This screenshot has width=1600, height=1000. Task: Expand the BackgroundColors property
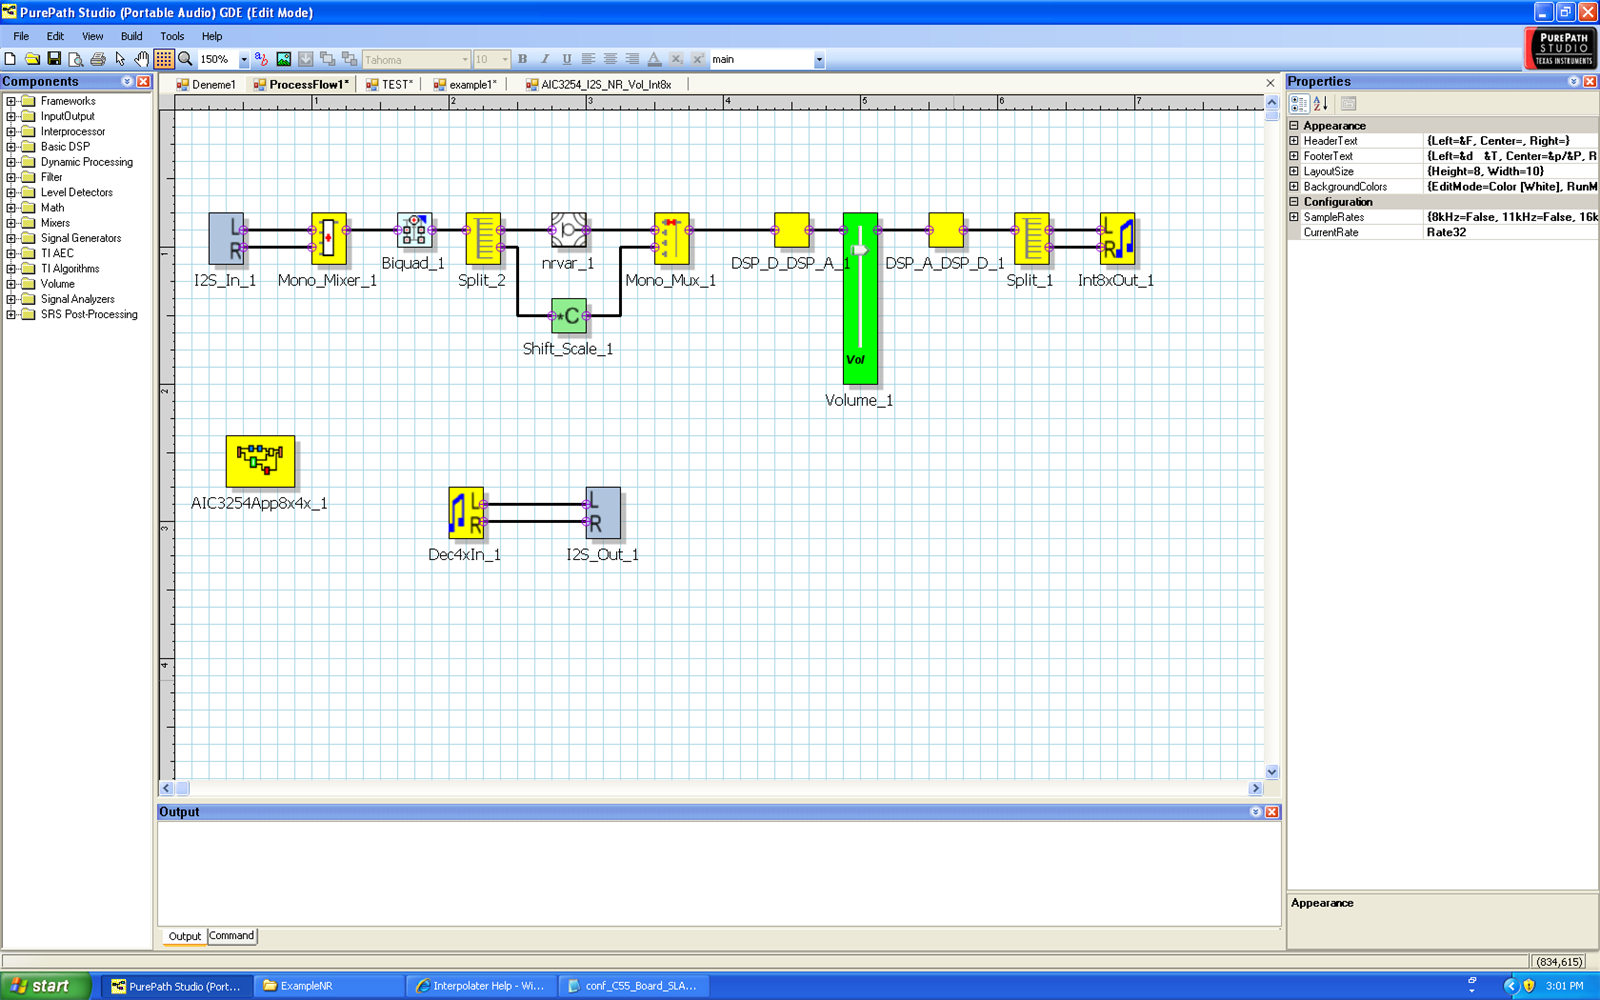(x=1294, y=187)
